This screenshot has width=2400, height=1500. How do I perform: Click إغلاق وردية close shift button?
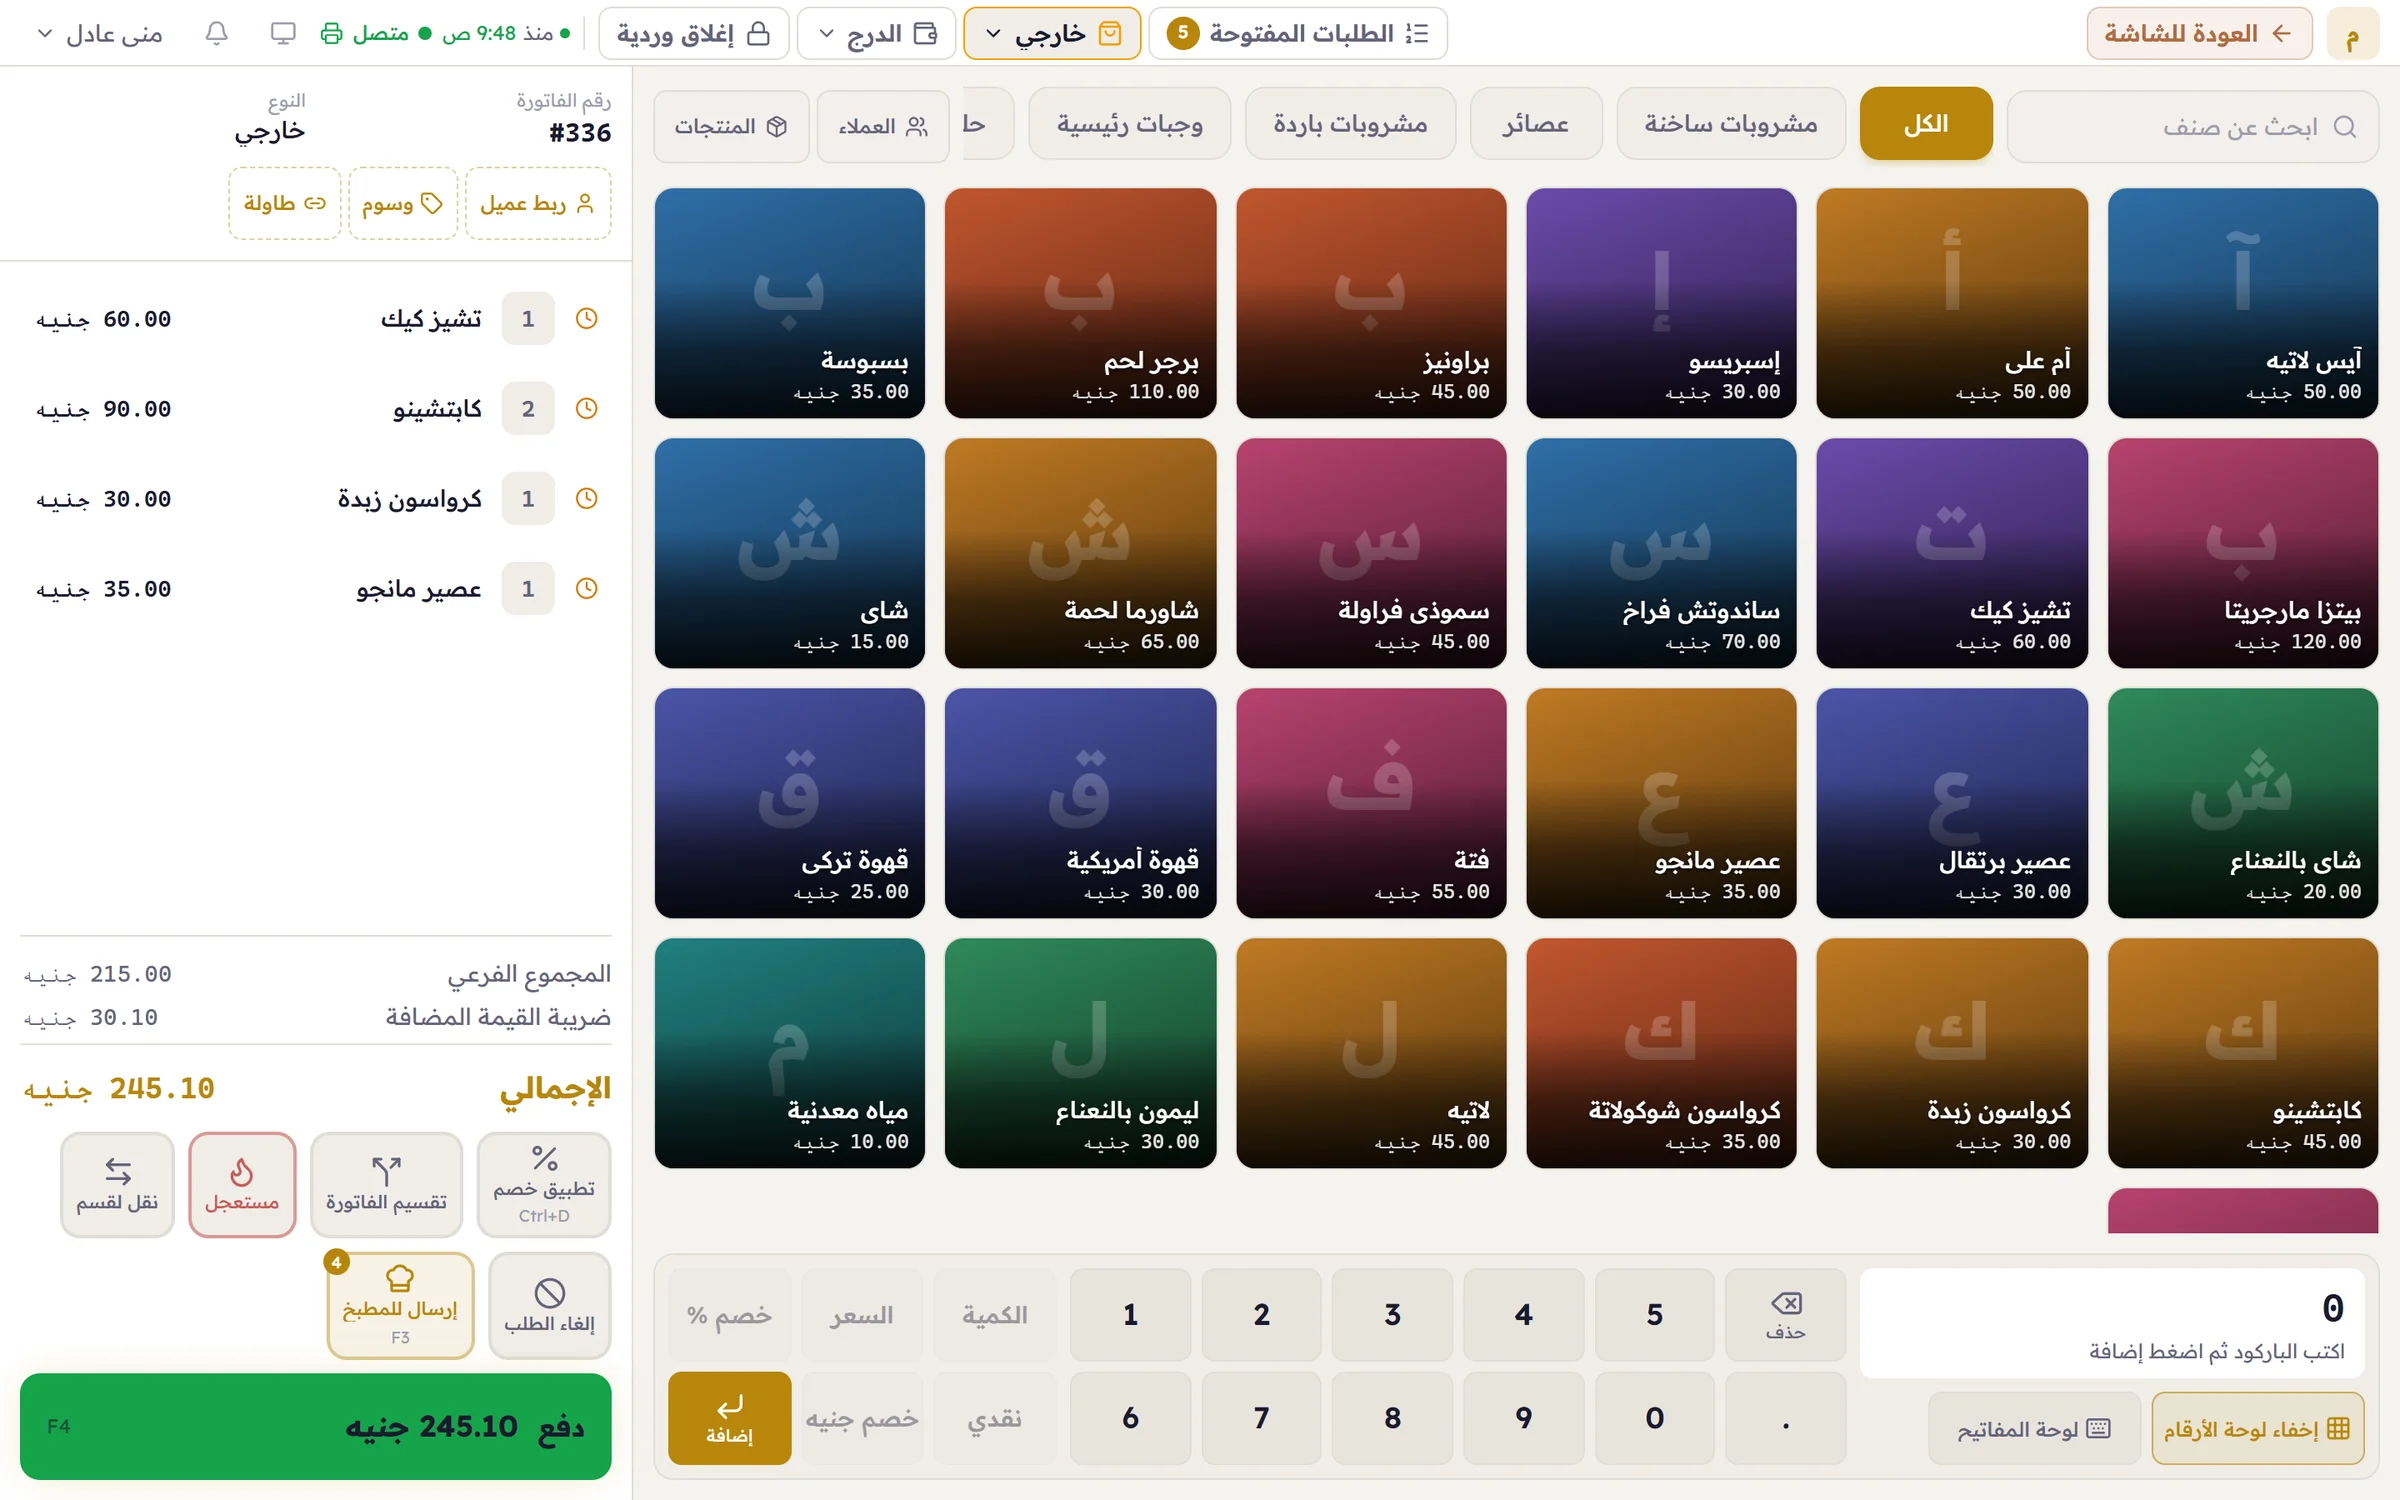point(693,34)
